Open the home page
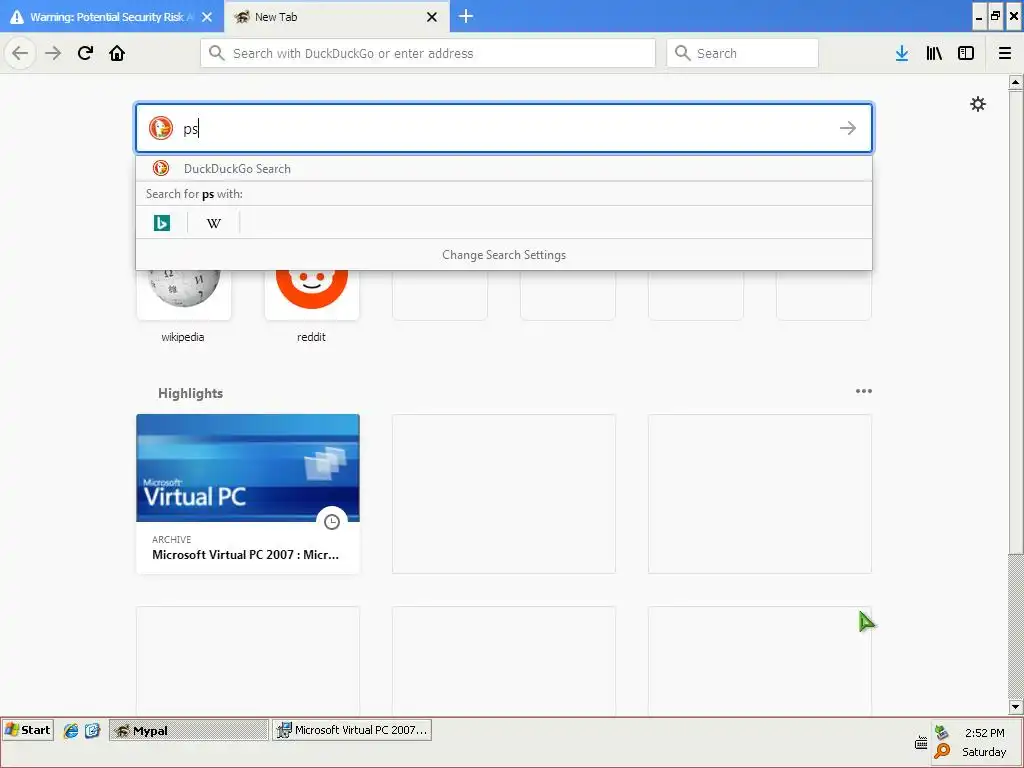The height and width of the screenshot is (768, 1024). pos(117,53)
